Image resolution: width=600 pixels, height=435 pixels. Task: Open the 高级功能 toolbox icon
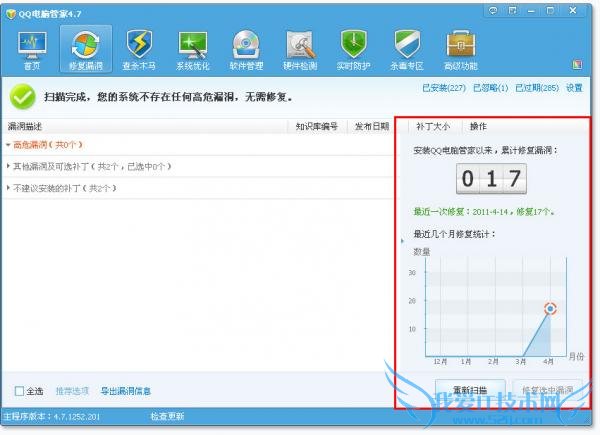point(461,50)
